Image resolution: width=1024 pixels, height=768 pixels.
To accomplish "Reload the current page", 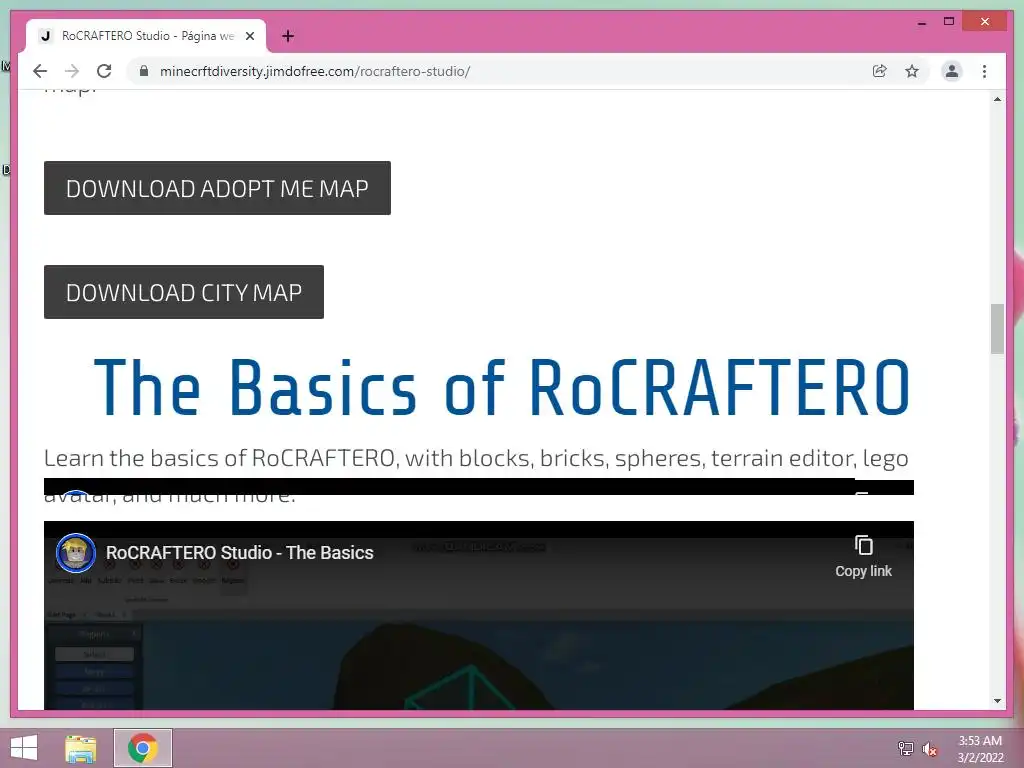I will tap(104, 71).
